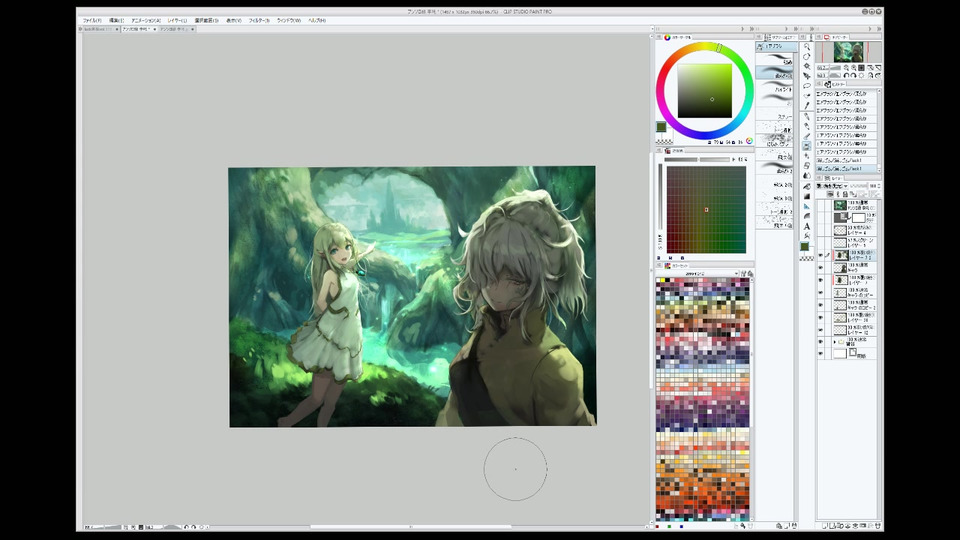Open the ウィンドウ menu

click(x=288, y=20)
